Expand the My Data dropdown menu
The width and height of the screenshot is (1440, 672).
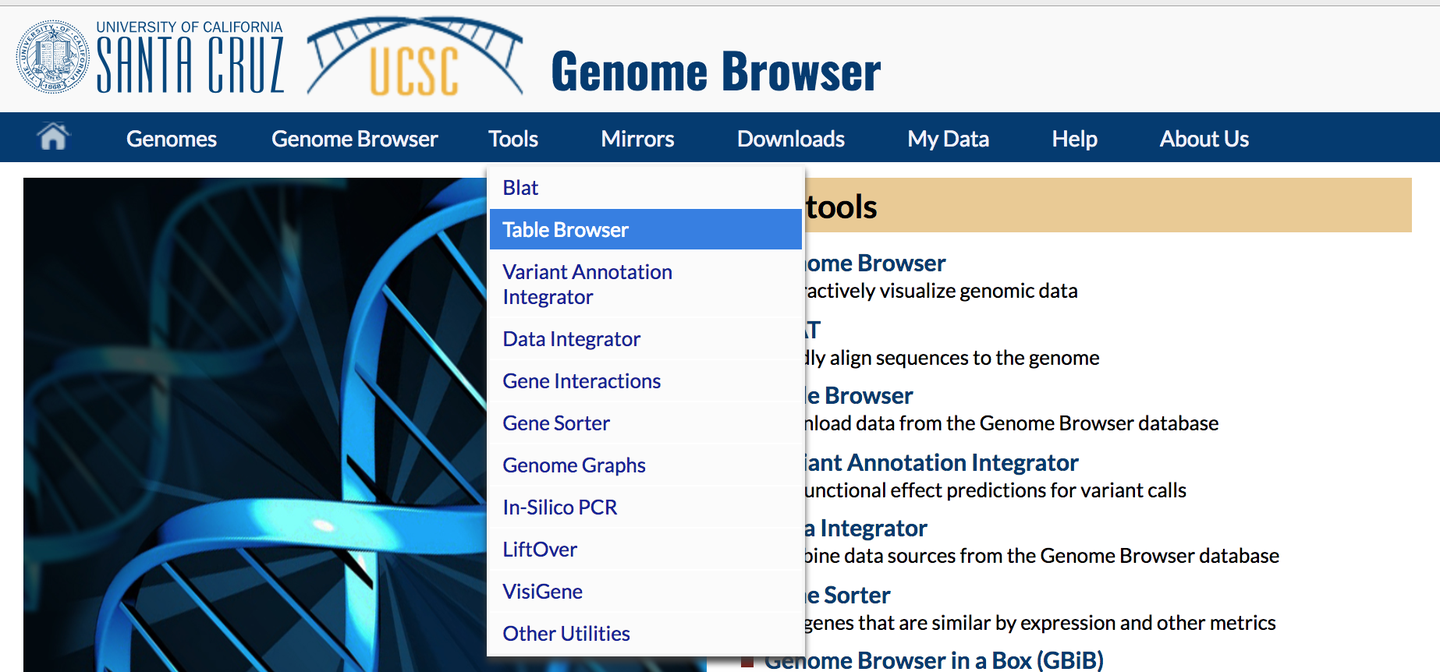pyautogui.click(x=947, y=139)
